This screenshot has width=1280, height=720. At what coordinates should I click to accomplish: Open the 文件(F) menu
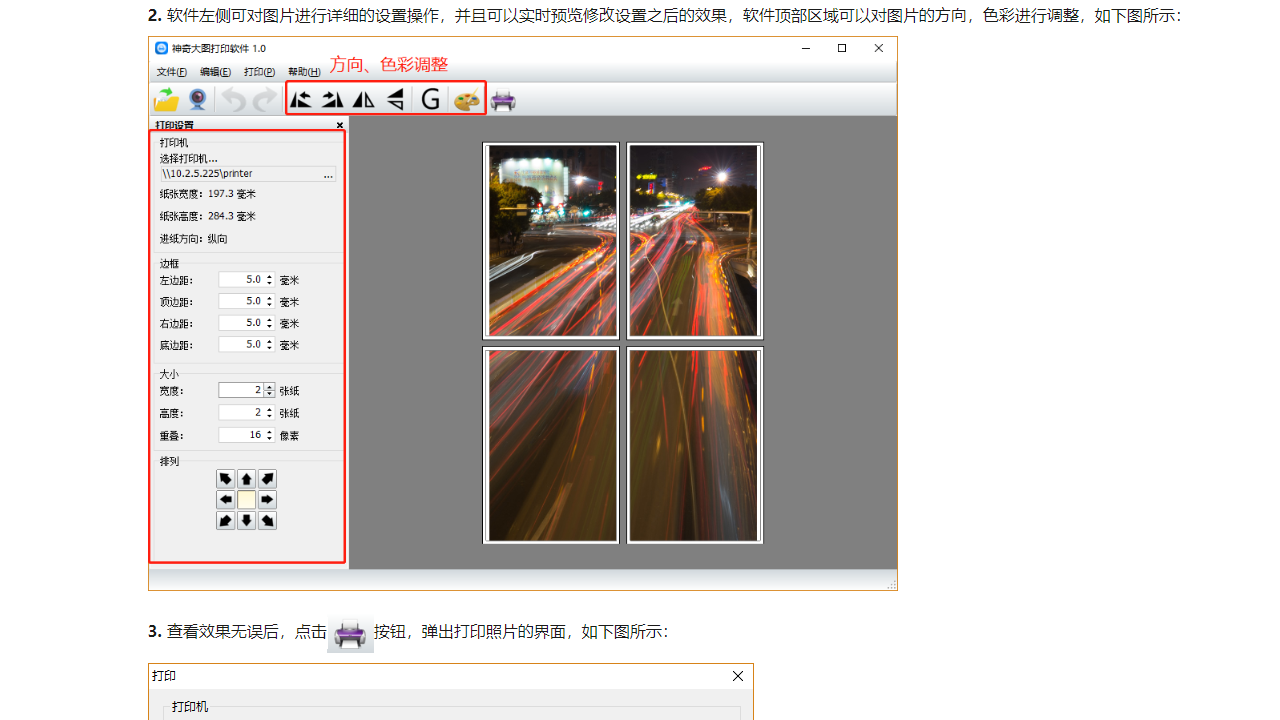tap(172, 72)
